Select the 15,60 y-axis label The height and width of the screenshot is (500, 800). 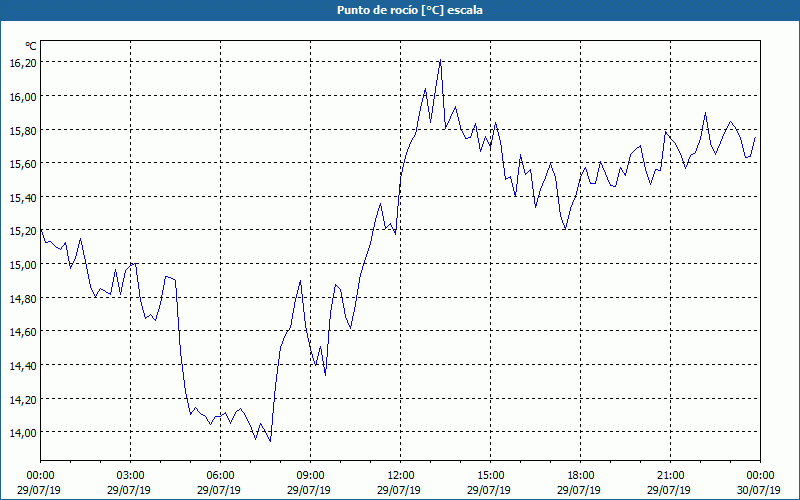(x=23, y=164)
